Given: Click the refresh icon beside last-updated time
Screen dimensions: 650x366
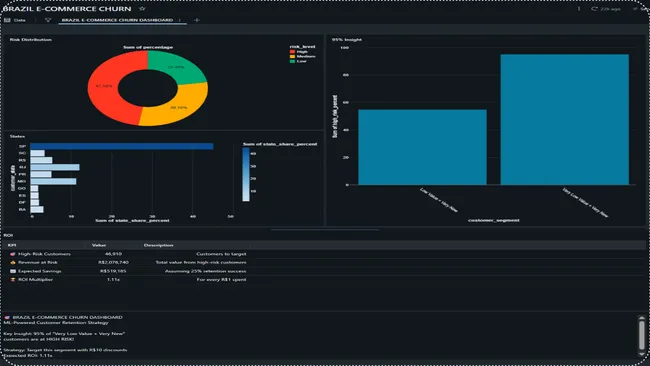Looking at the screenshot, I should (x=594, y=8).
